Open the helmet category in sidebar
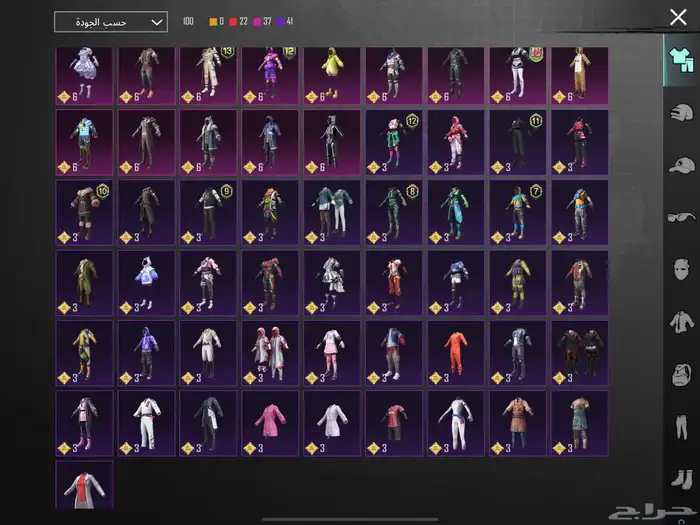The height and width of the screenshot is (525, 700). (x=681, y=112)
